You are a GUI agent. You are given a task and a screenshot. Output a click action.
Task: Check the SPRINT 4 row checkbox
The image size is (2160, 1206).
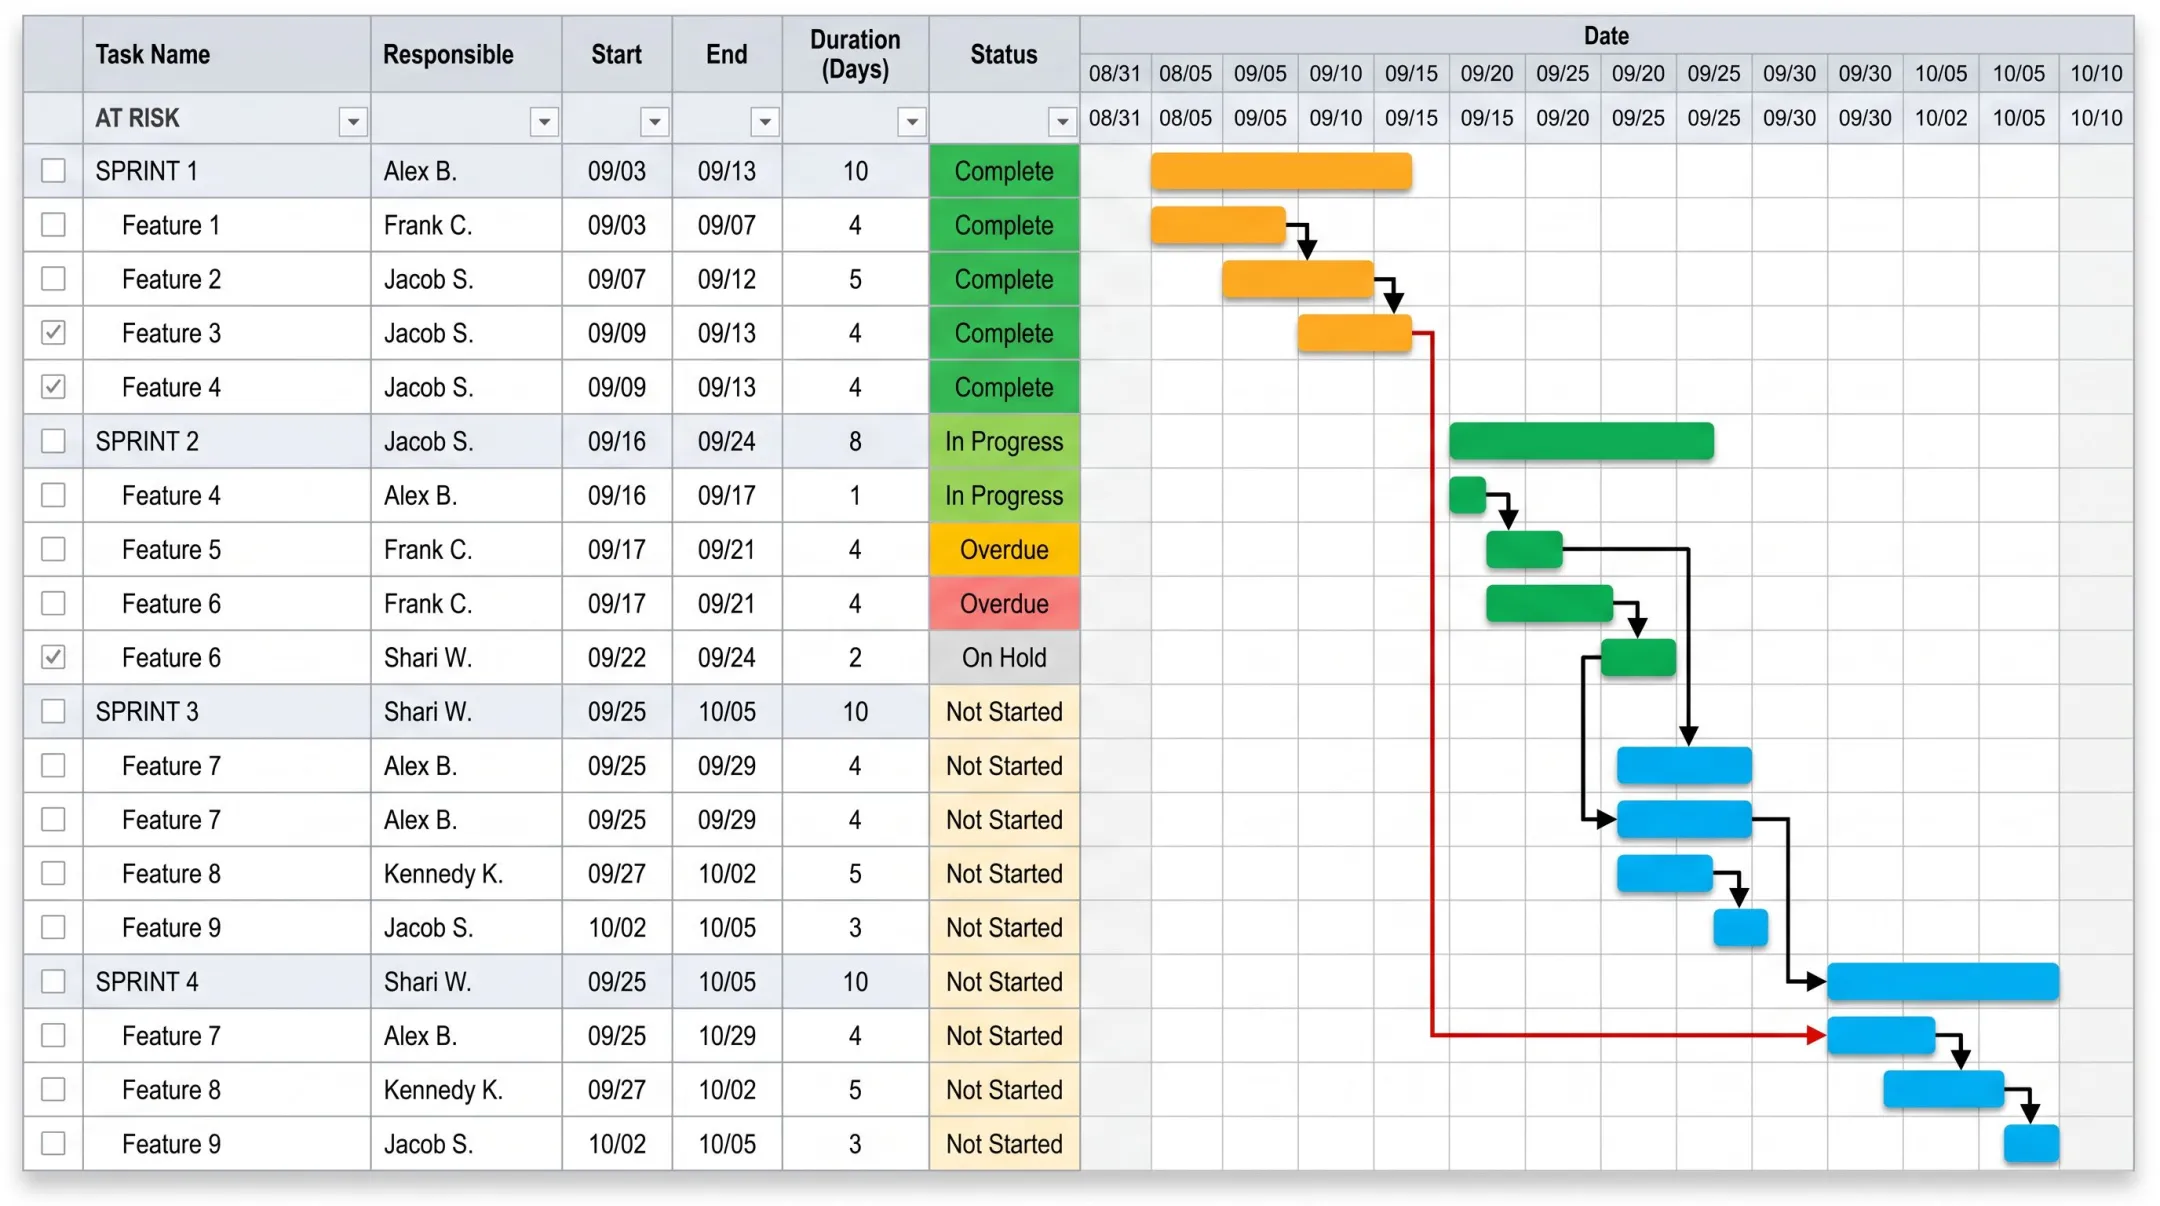click(x=53, y=981)
